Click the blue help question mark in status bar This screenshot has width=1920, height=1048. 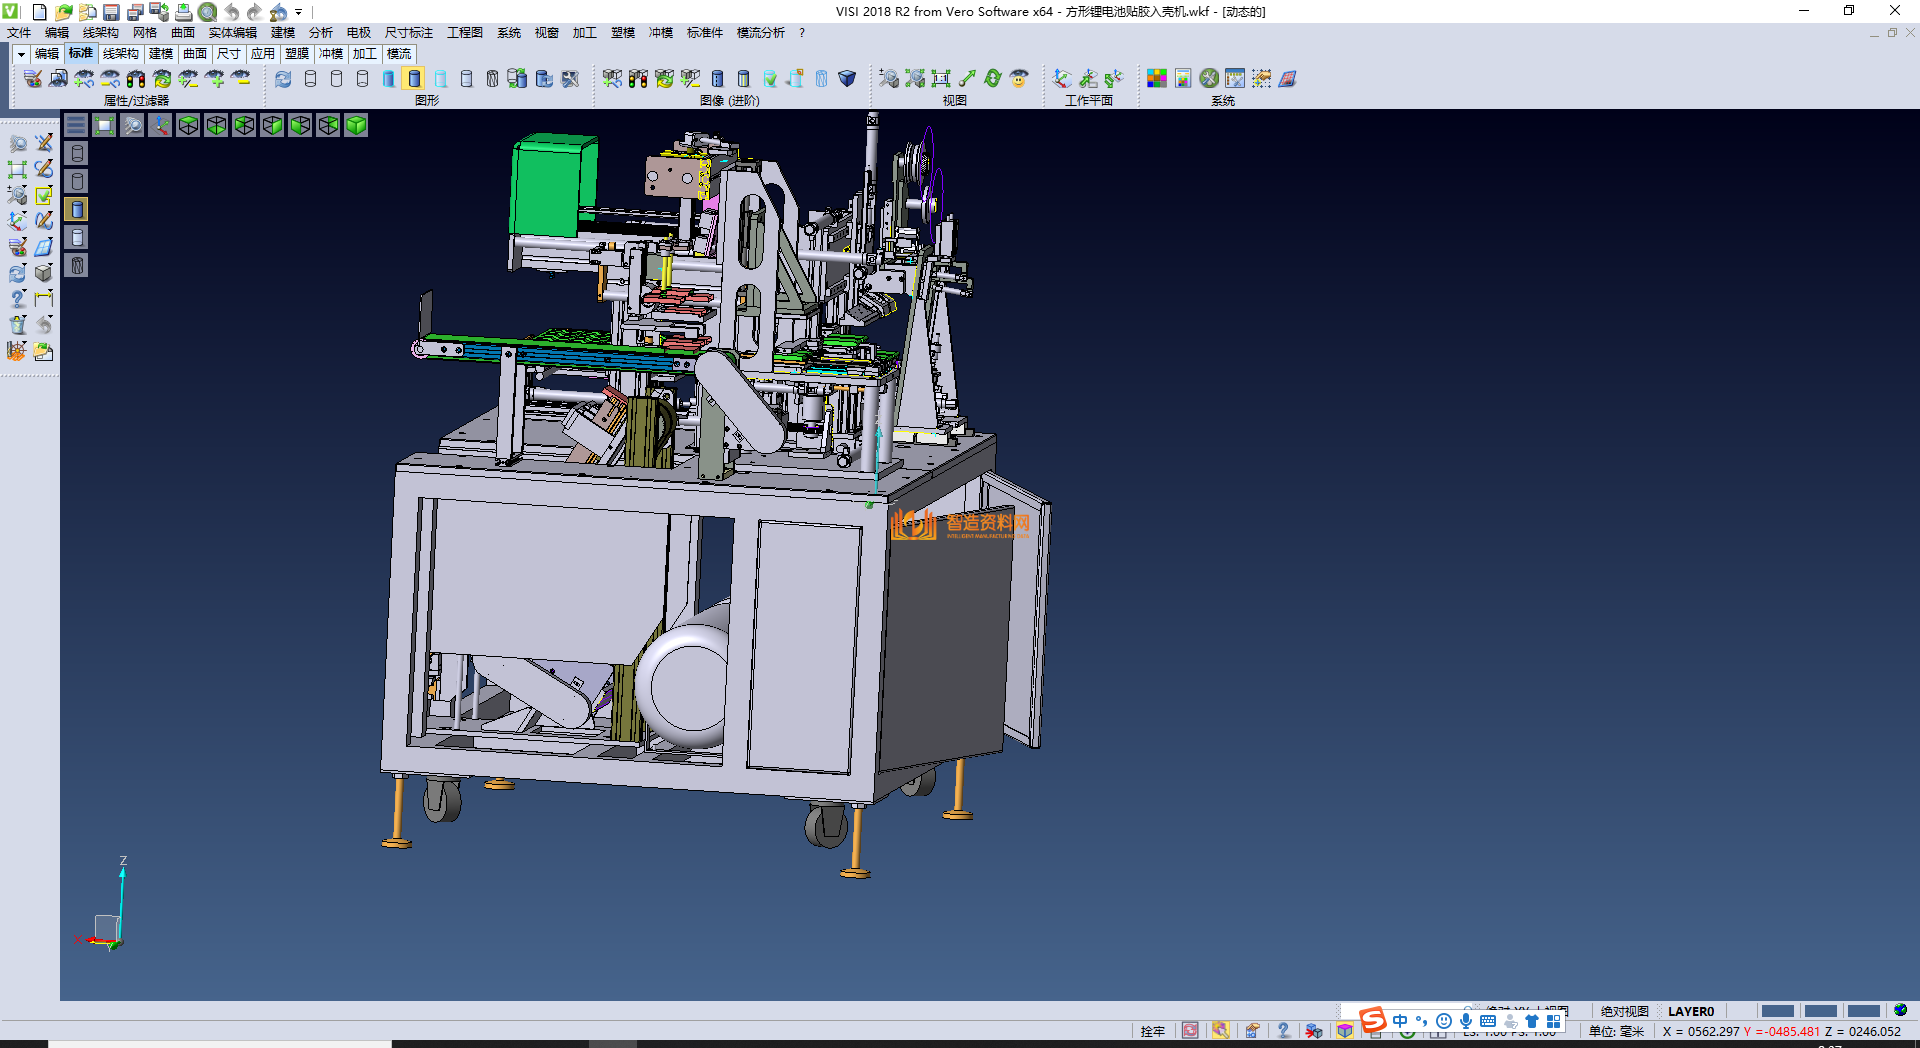(x=1283, y=1031)
